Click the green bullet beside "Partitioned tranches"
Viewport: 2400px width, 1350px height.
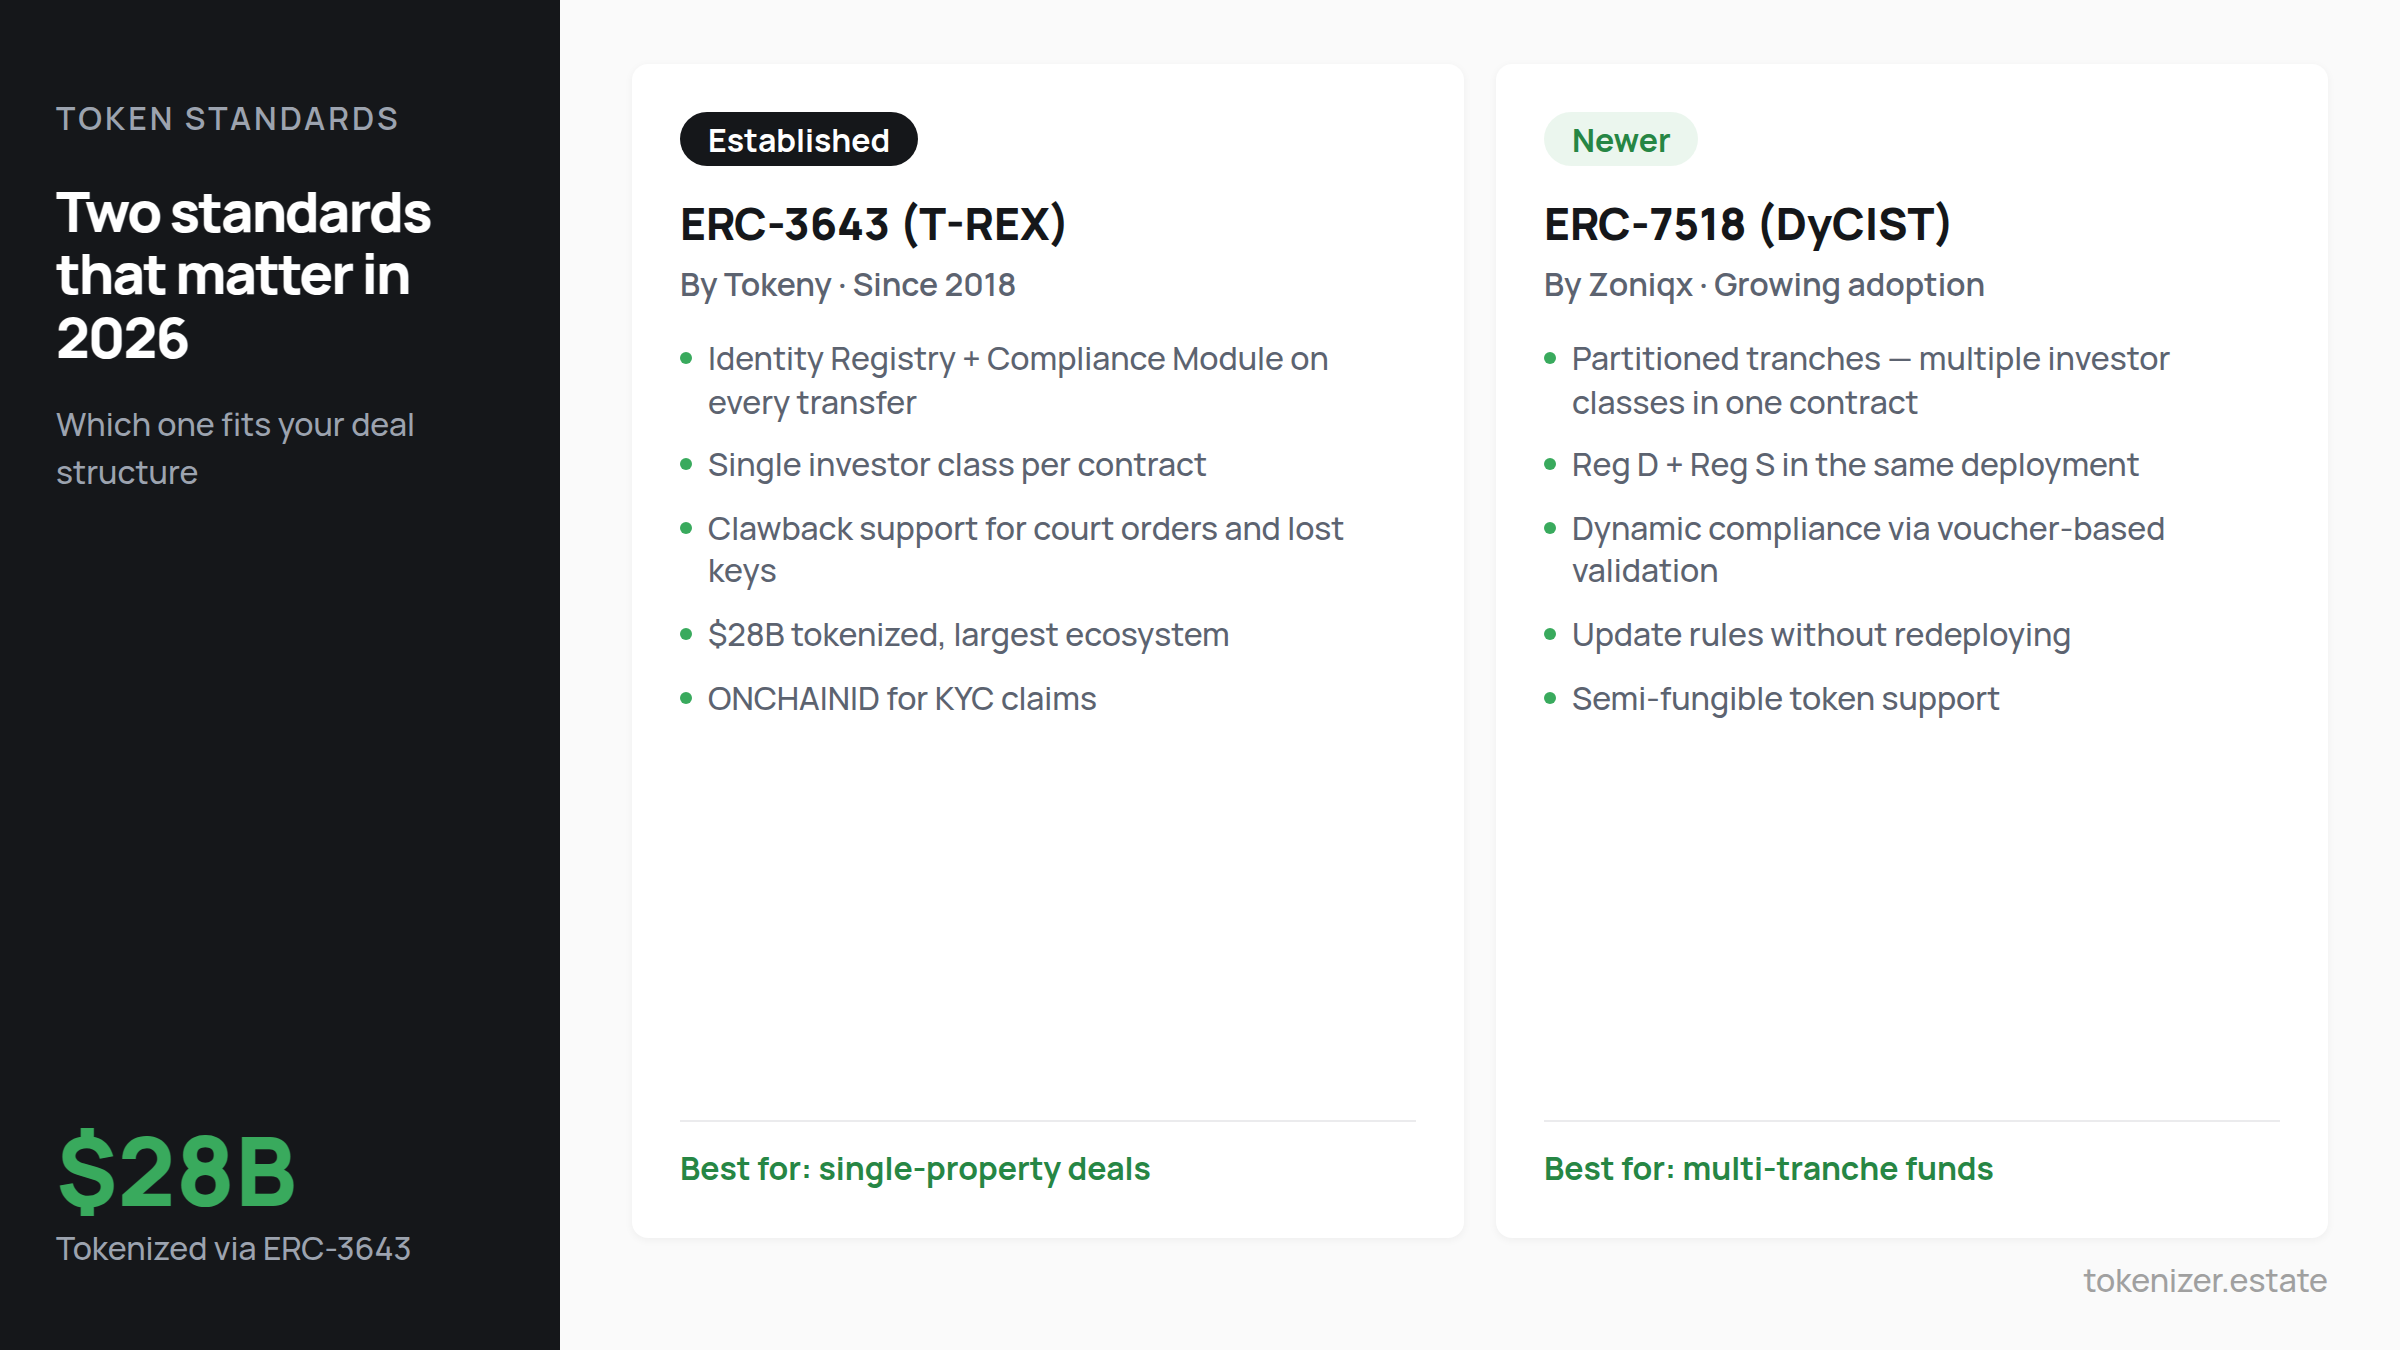[x=1551, y=360]
